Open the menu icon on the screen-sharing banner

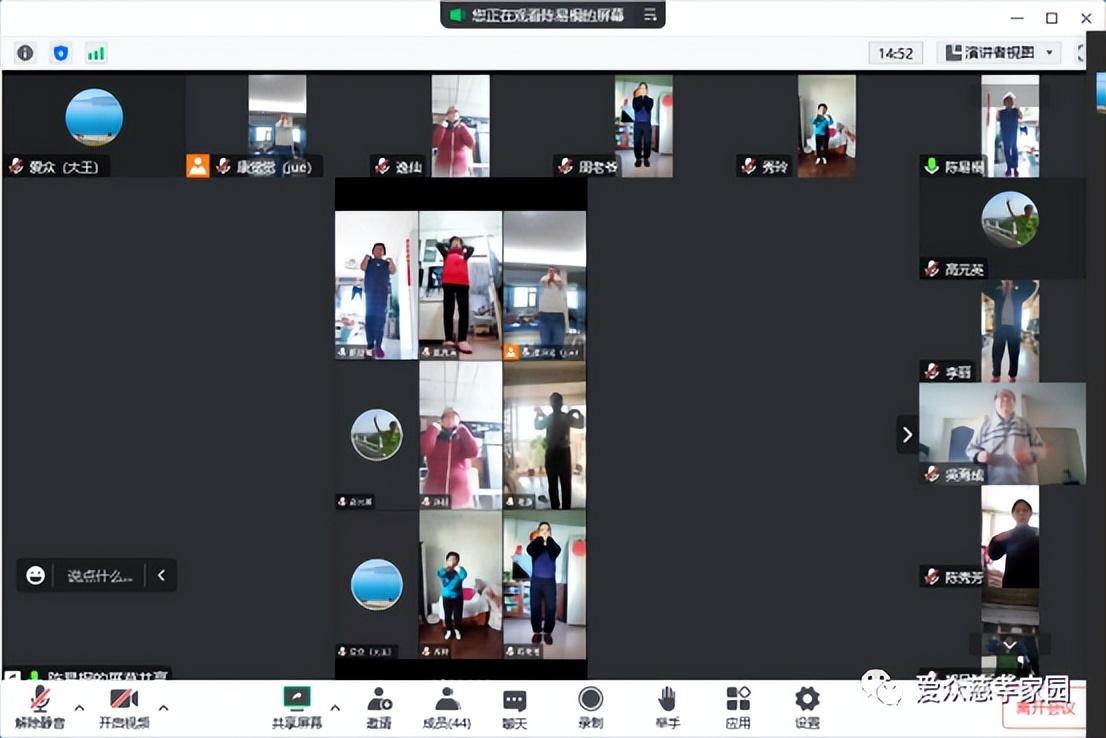pos(650,15)
